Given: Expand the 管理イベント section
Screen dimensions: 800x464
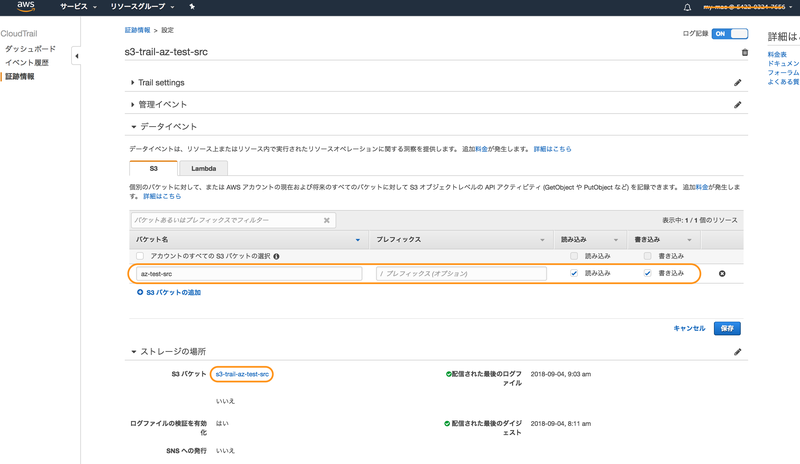Looking at the screenshot, I should tap(133, 105).
